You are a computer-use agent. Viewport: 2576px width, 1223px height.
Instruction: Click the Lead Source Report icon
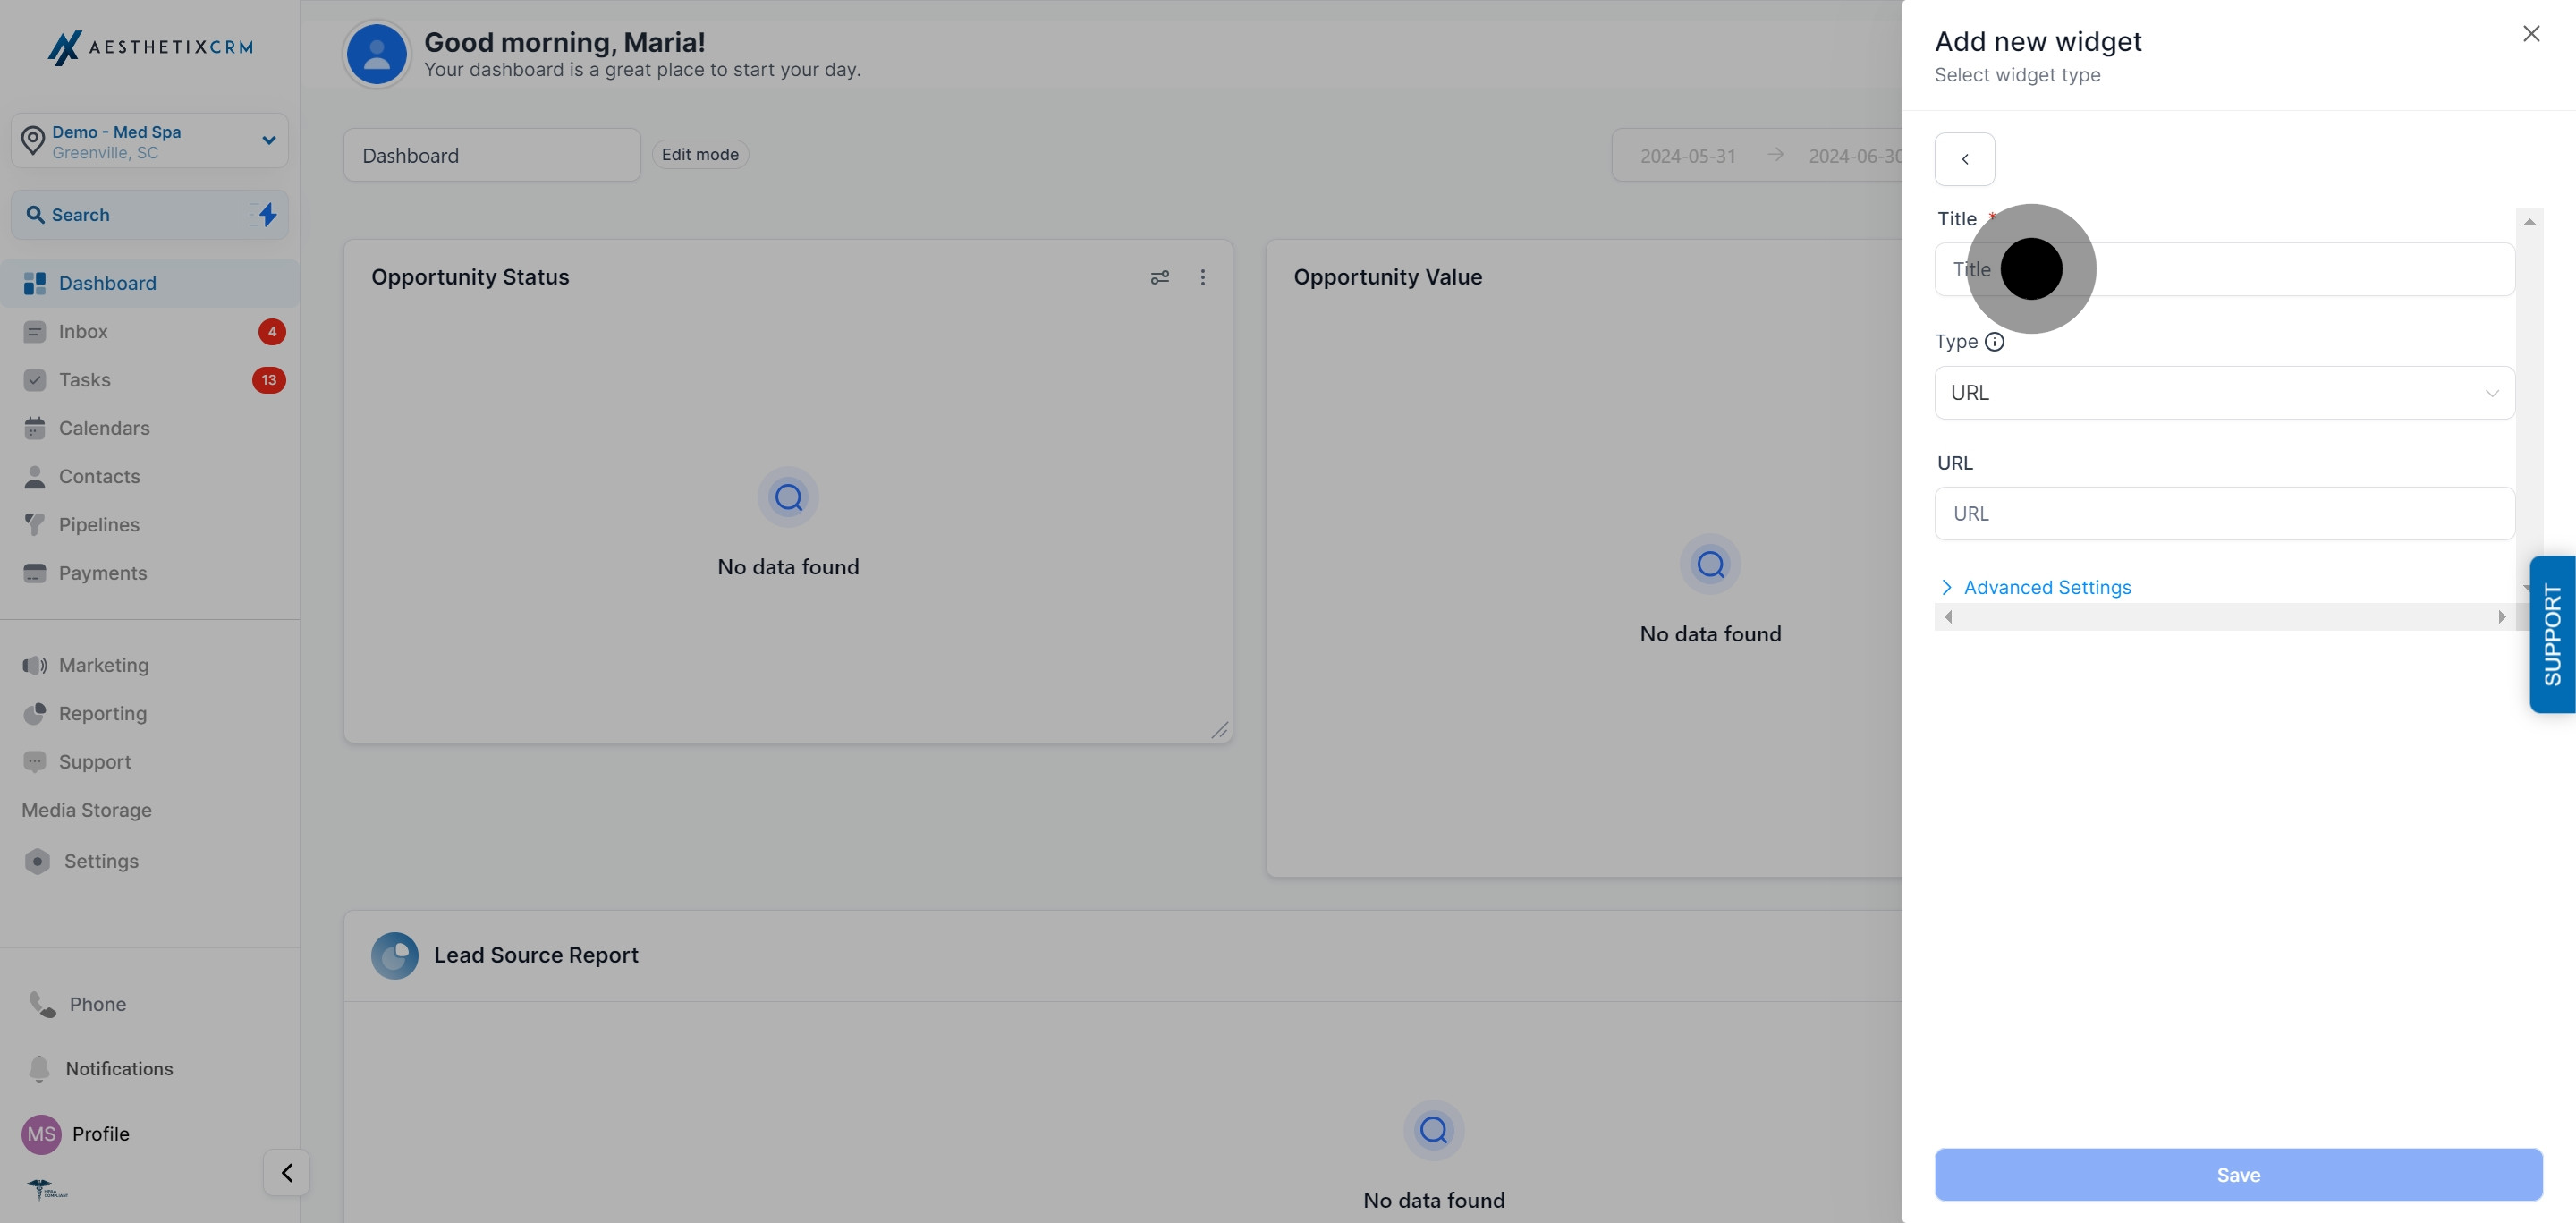pyautogui.click(x=394, y=955)
